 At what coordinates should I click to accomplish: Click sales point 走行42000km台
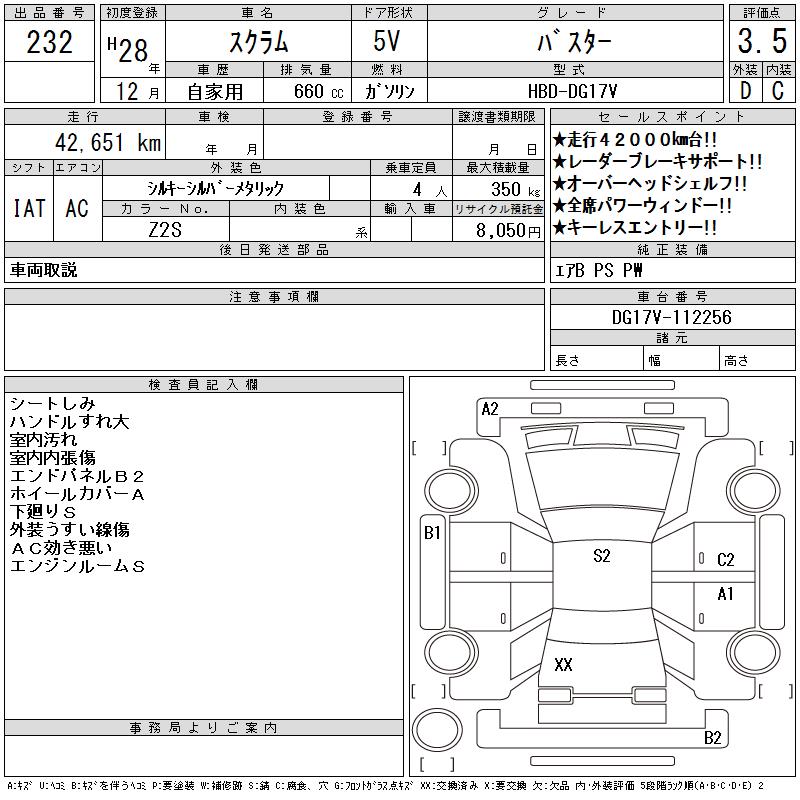point(635,139)
